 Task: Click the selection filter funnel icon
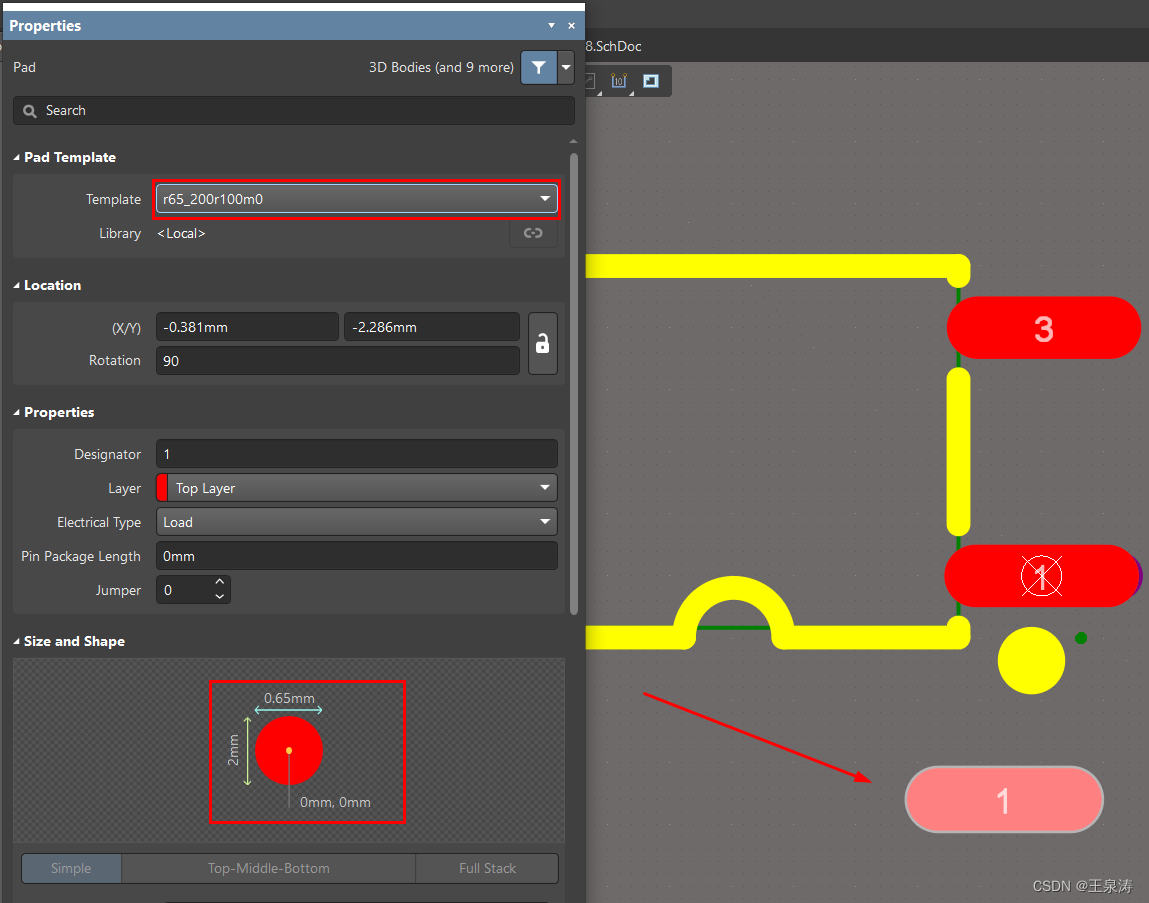(539, 67)
